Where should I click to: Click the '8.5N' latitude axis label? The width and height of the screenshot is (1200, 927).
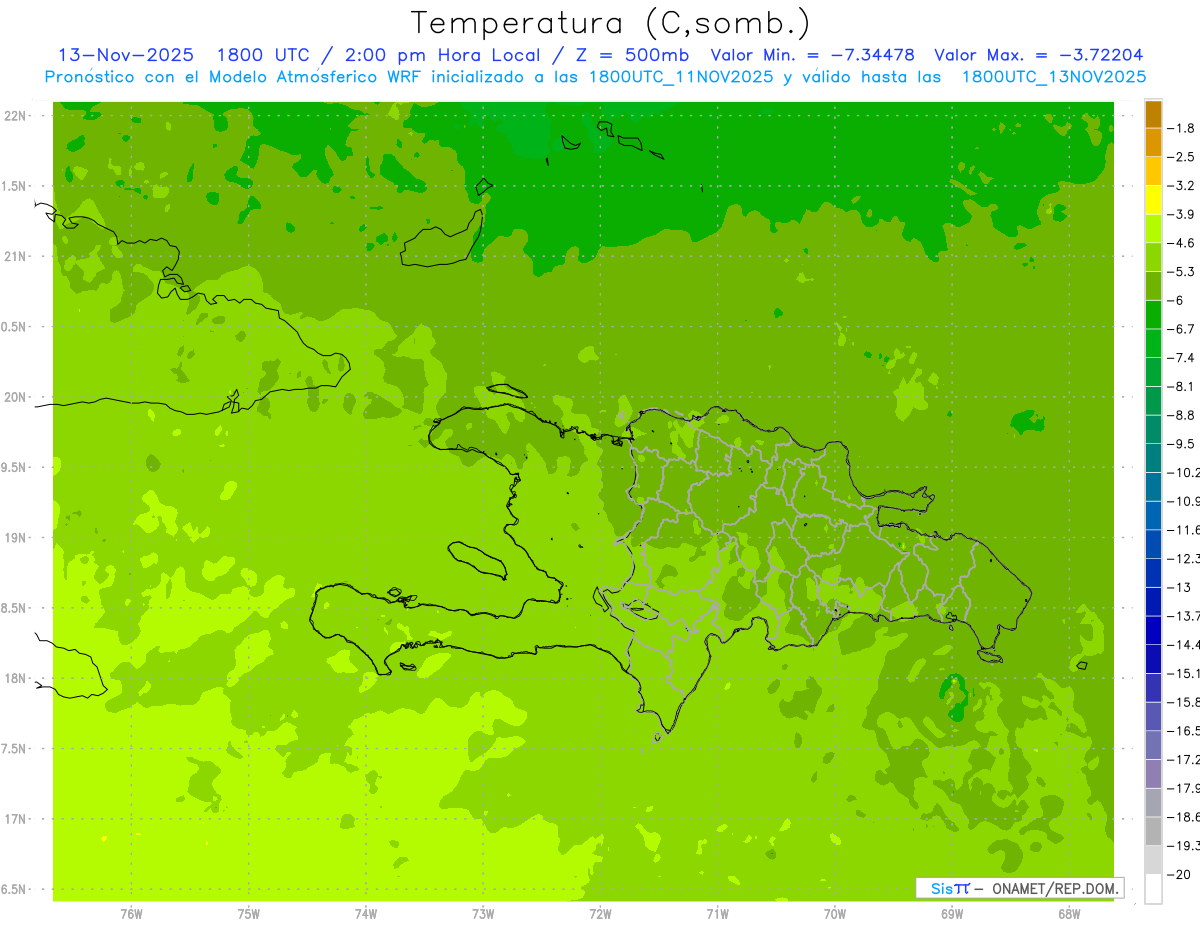tap(14, 608)
